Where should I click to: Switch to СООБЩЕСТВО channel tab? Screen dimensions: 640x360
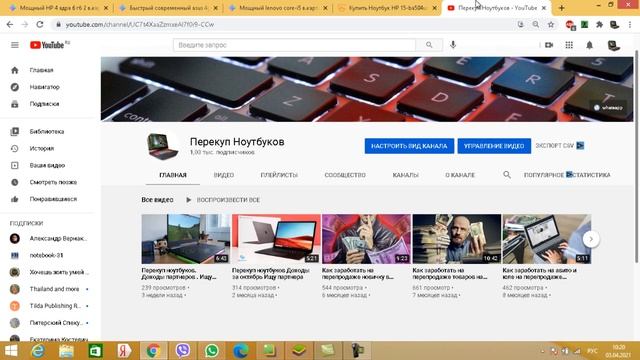pos(345,175)
